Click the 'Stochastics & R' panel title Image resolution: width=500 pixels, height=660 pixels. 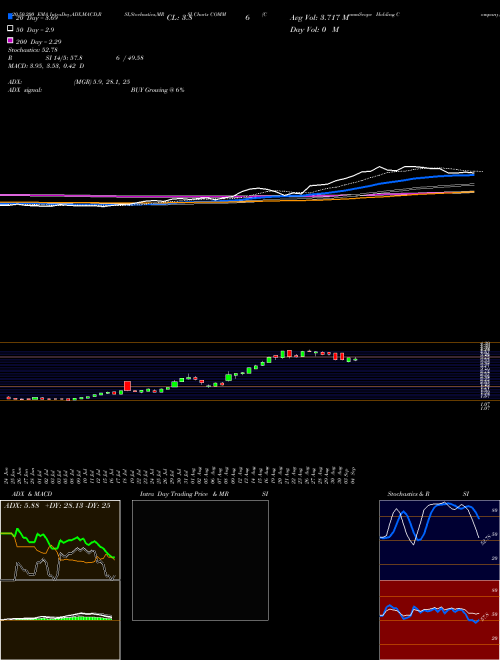(409, 494)
